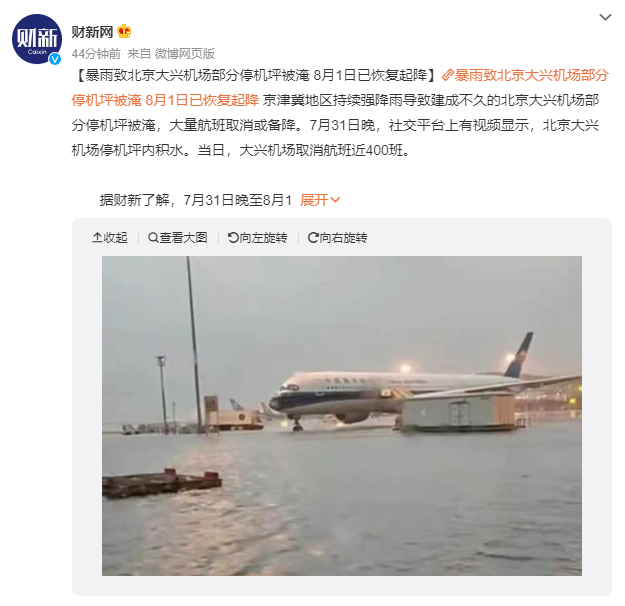Viewport: 625px width, 606px height.
Task: Click the 44分钟前 timestamp
Action: point(96,53)
